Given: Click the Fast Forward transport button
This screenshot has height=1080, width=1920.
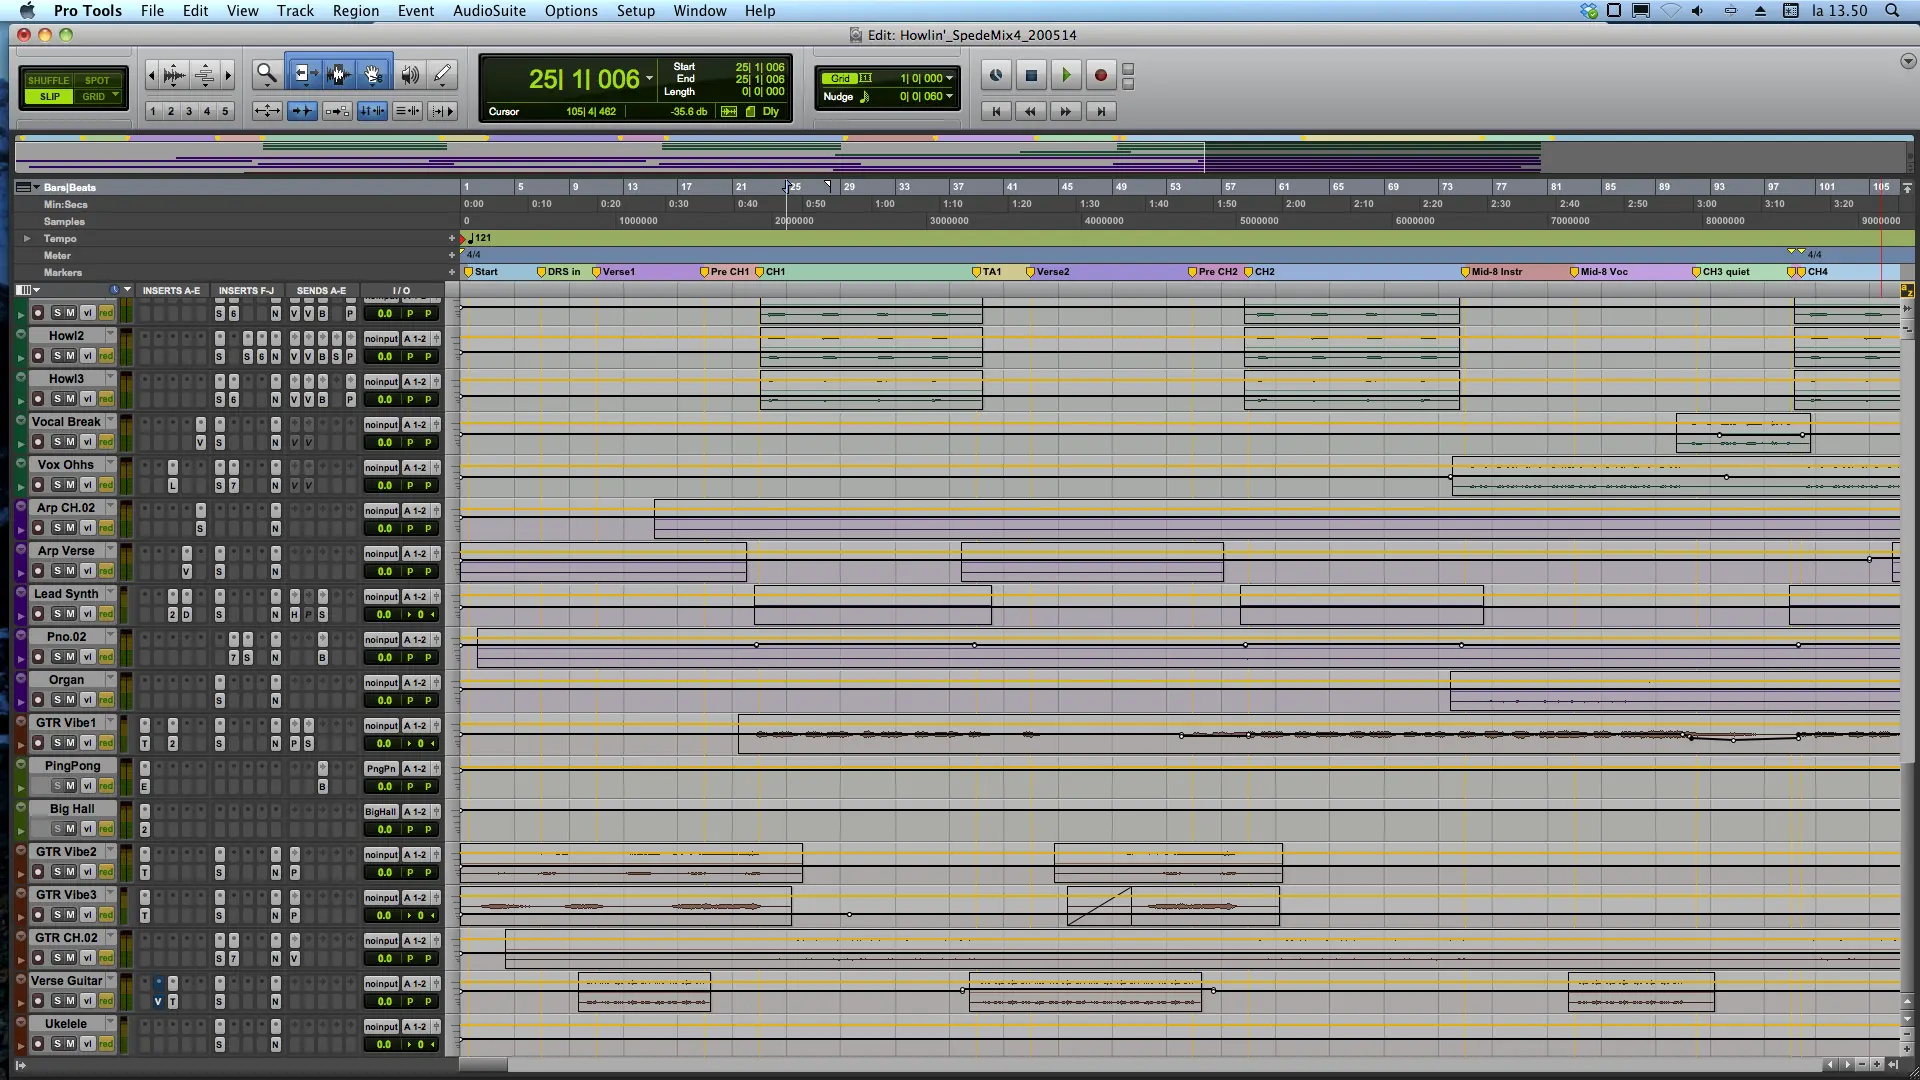Looking at the screenshot, I should pos(1066,111).
